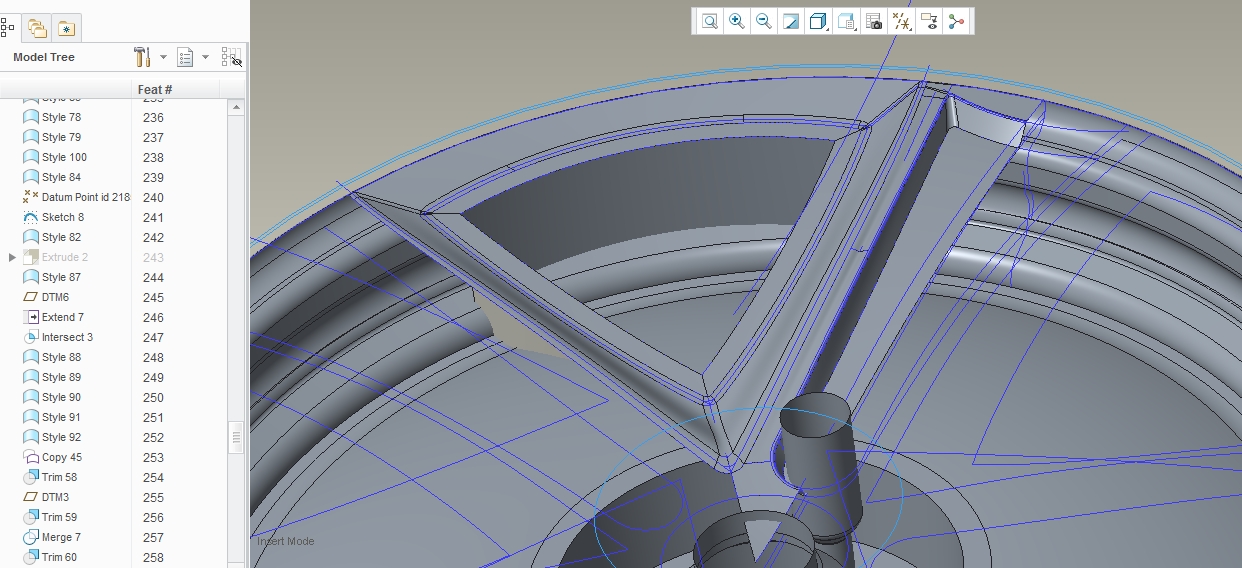The width and height of the screenshot is (1242, 568).
Task: Open the View Manager camera icon
Action: (874, 21)
